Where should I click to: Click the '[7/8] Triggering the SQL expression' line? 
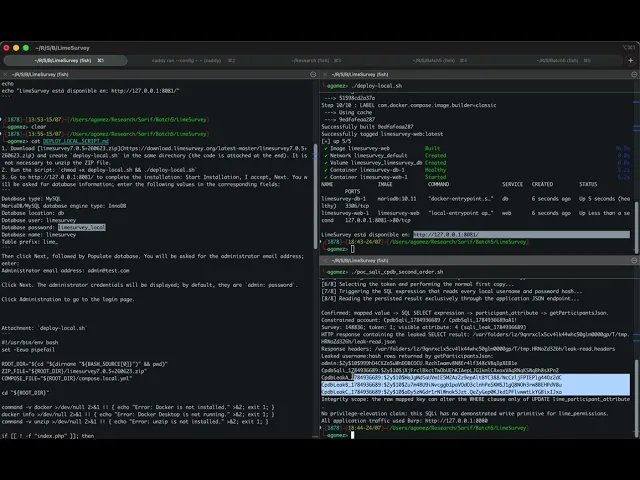click(x=452, y=291)
